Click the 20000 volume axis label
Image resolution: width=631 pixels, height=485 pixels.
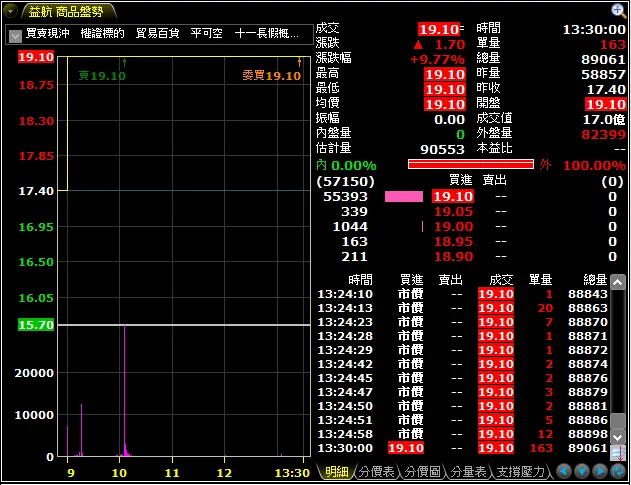point(34,373)
